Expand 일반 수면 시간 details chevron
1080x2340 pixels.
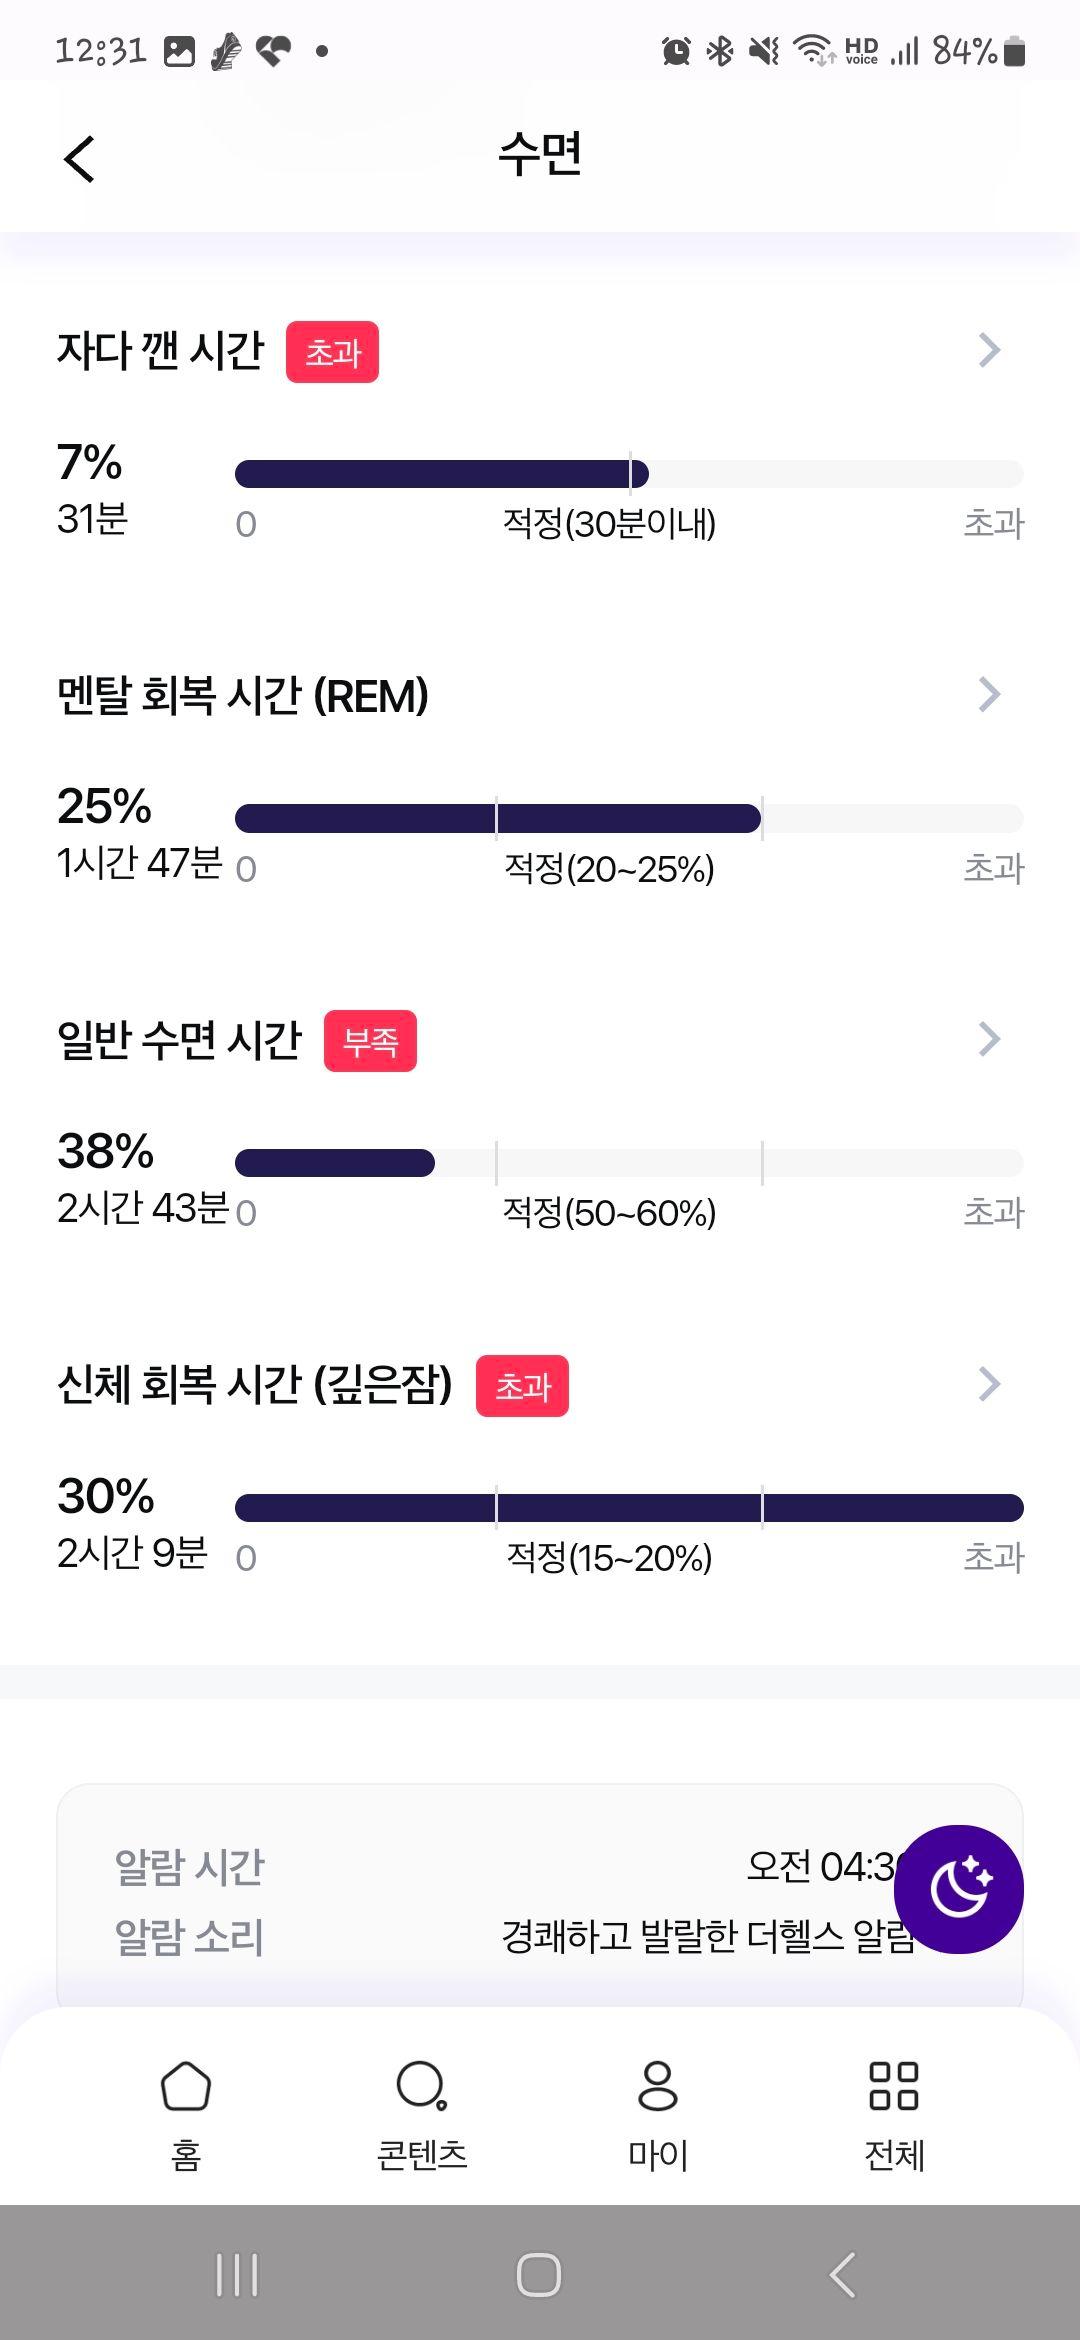point(989,1039)
